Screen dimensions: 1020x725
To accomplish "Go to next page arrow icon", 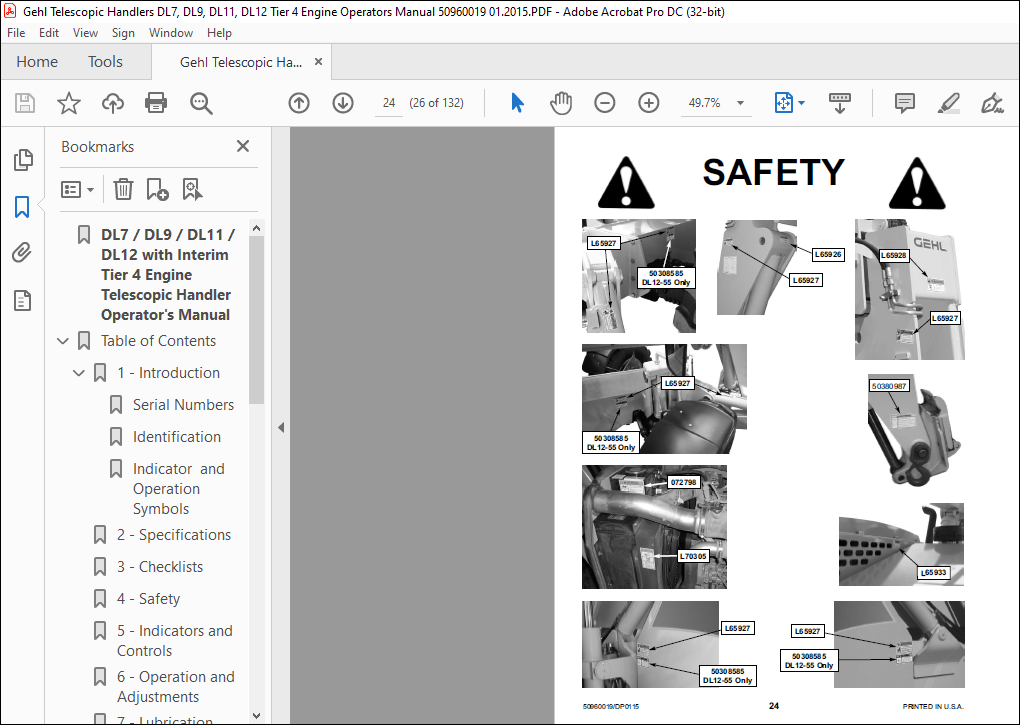I will pyautogui.click(x=343, y=103).
